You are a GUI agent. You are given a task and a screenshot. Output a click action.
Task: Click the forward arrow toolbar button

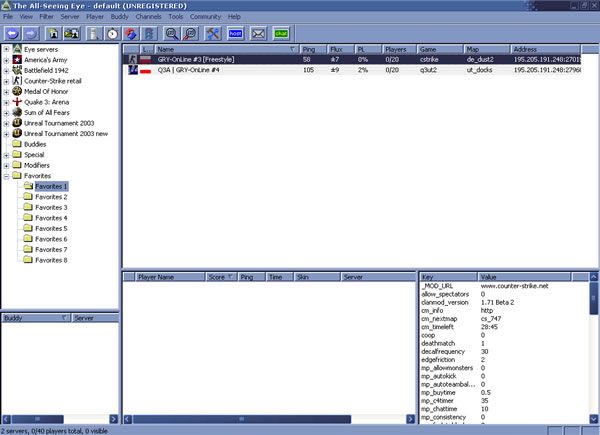click(x=31, y=33)
